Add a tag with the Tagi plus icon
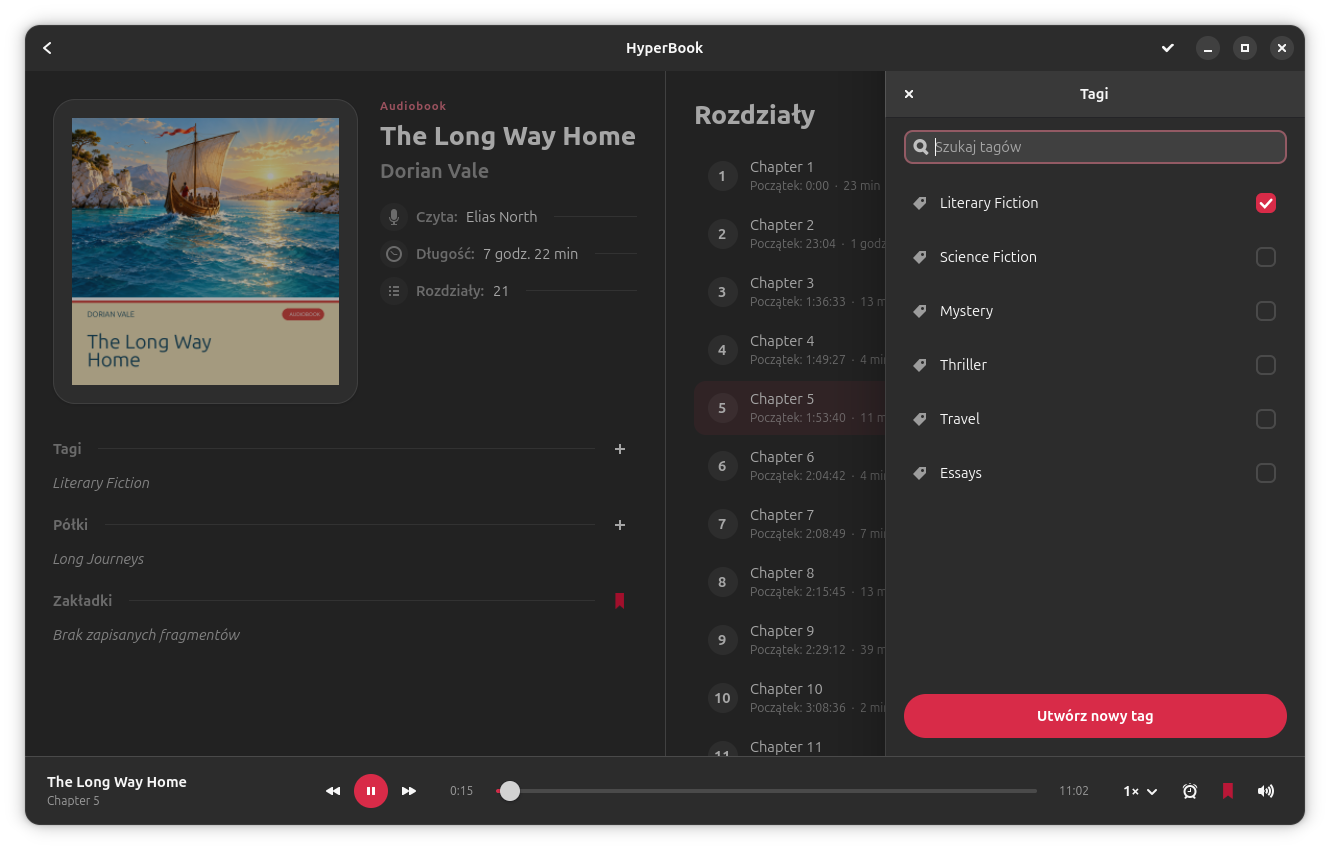The width and height of the screenshot is (1330, 850). pyautogui.click(x=620, y=449)
